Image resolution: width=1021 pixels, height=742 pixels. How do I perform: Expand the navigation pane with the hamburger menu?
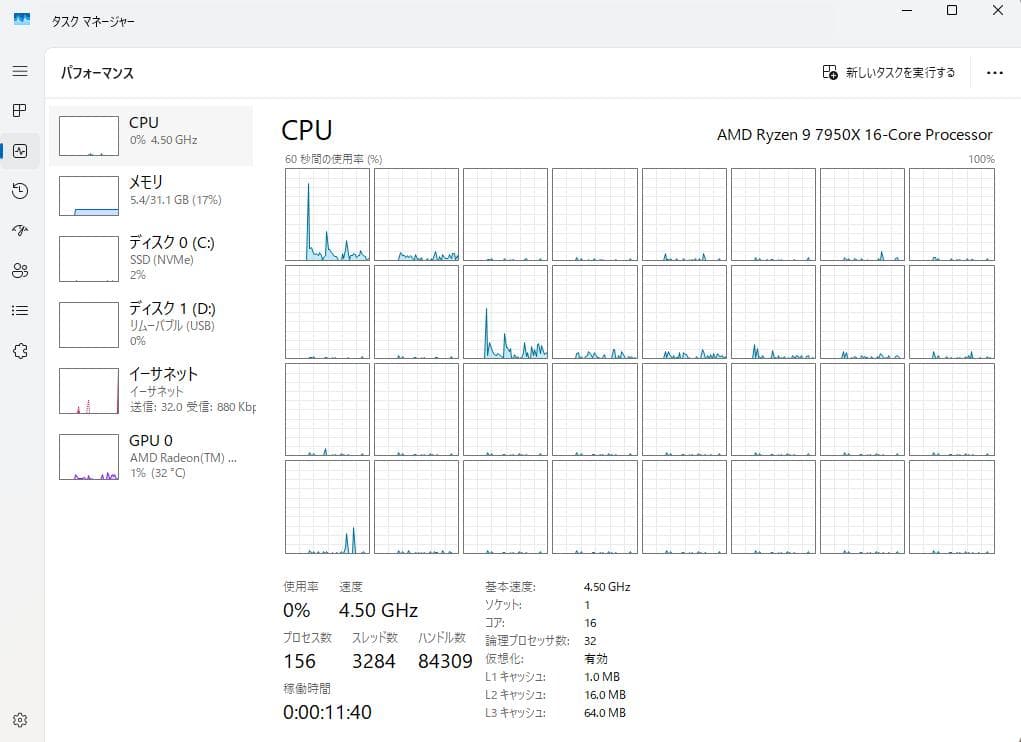pyautogui.click(x=20, y=71)
